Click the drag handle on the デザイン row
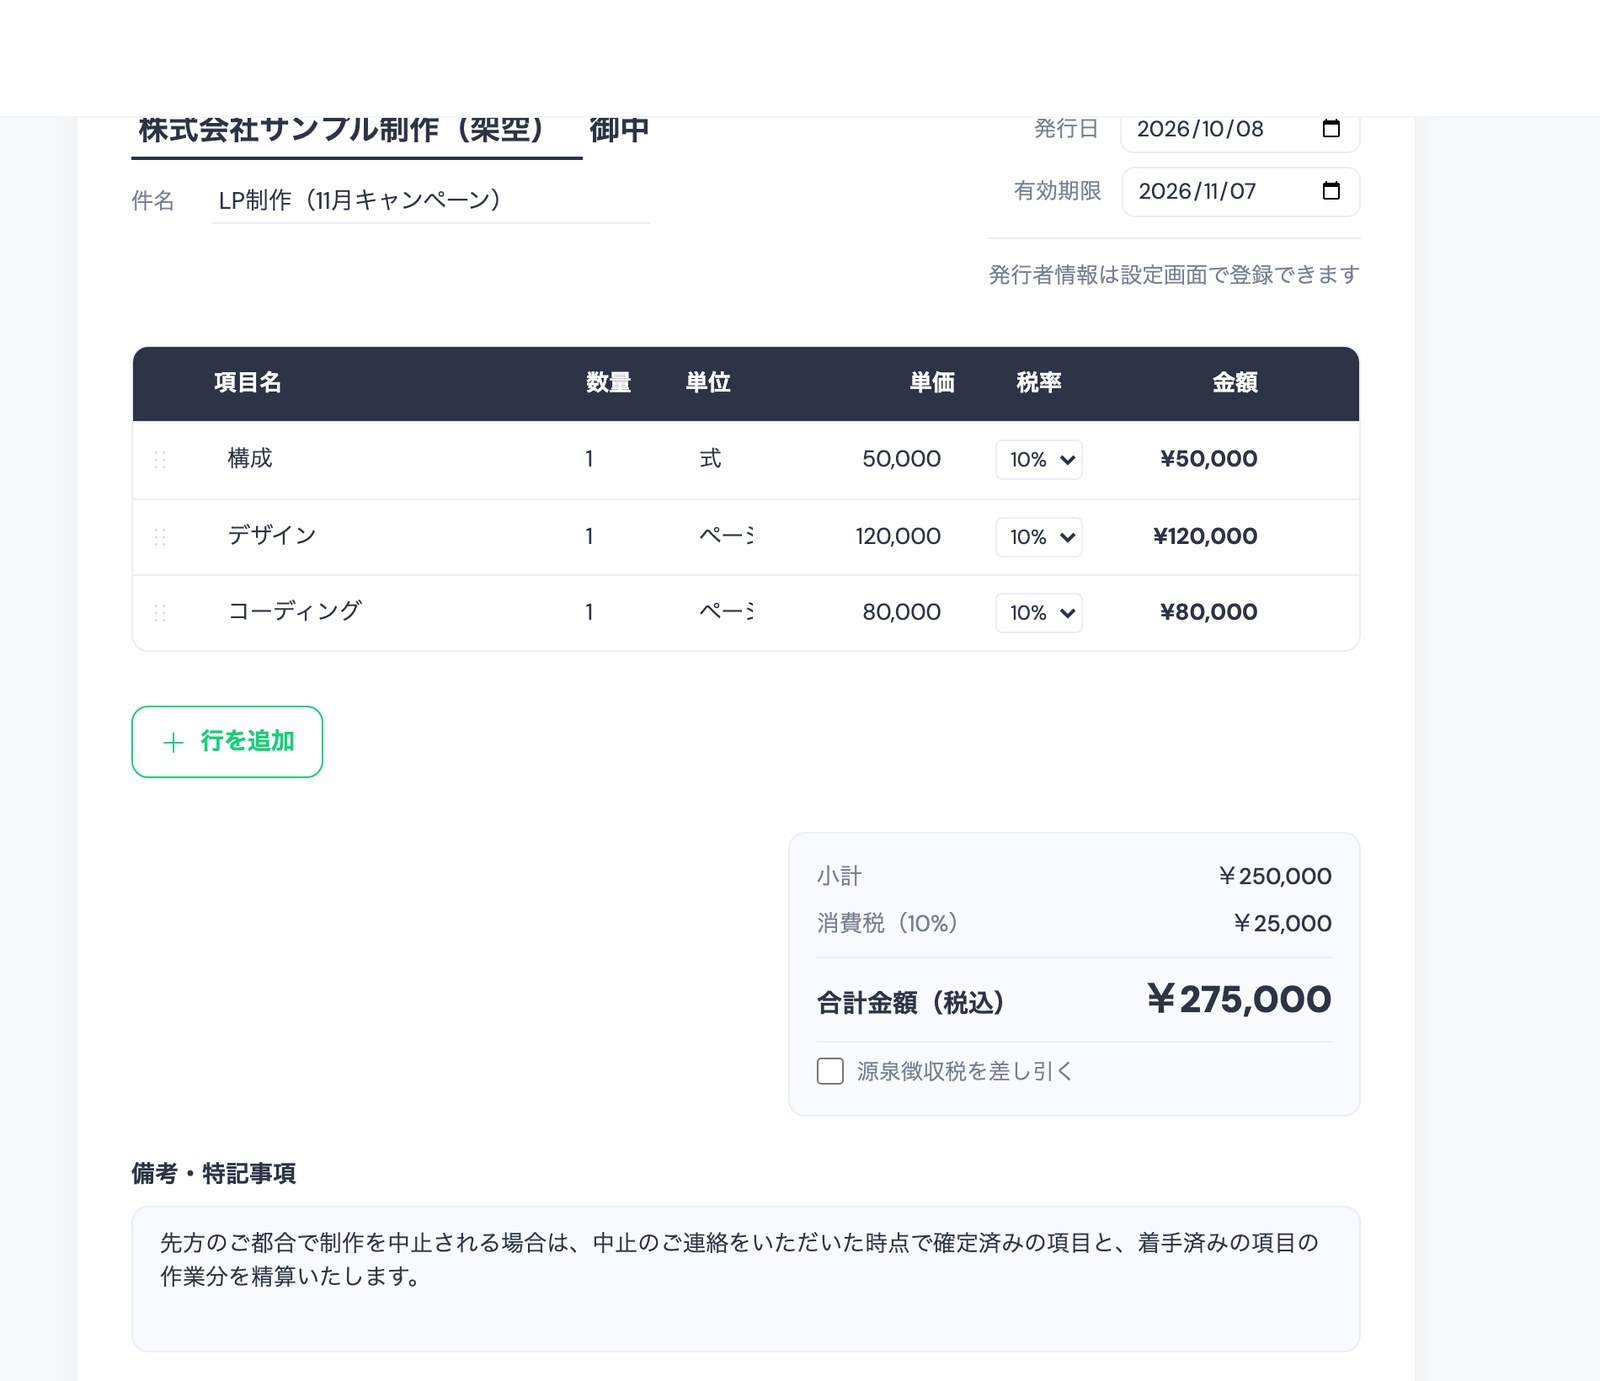The height and width of the screenshot is (1381, 1600). 160,537
